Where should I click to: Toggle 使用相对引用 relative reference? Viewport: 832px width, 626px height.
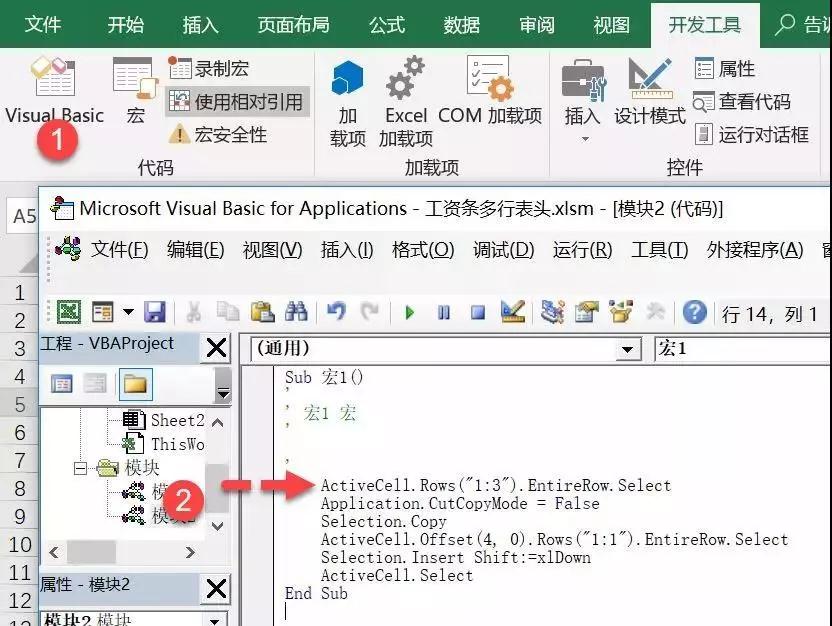237,101
